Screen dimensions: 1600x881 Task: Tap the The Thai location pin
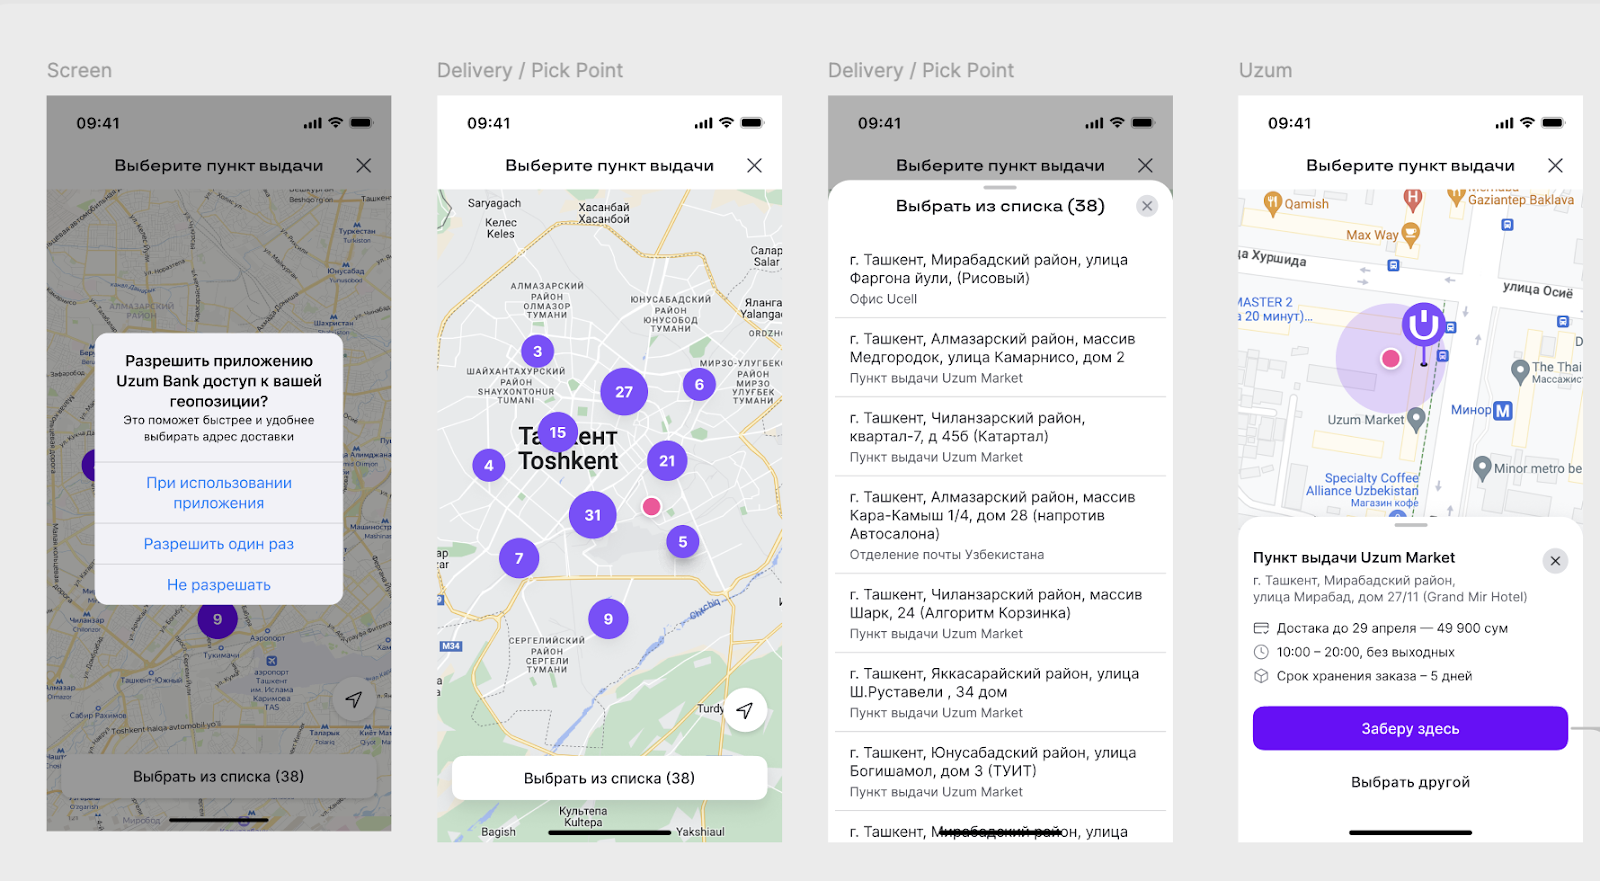tap(1520, 371)
